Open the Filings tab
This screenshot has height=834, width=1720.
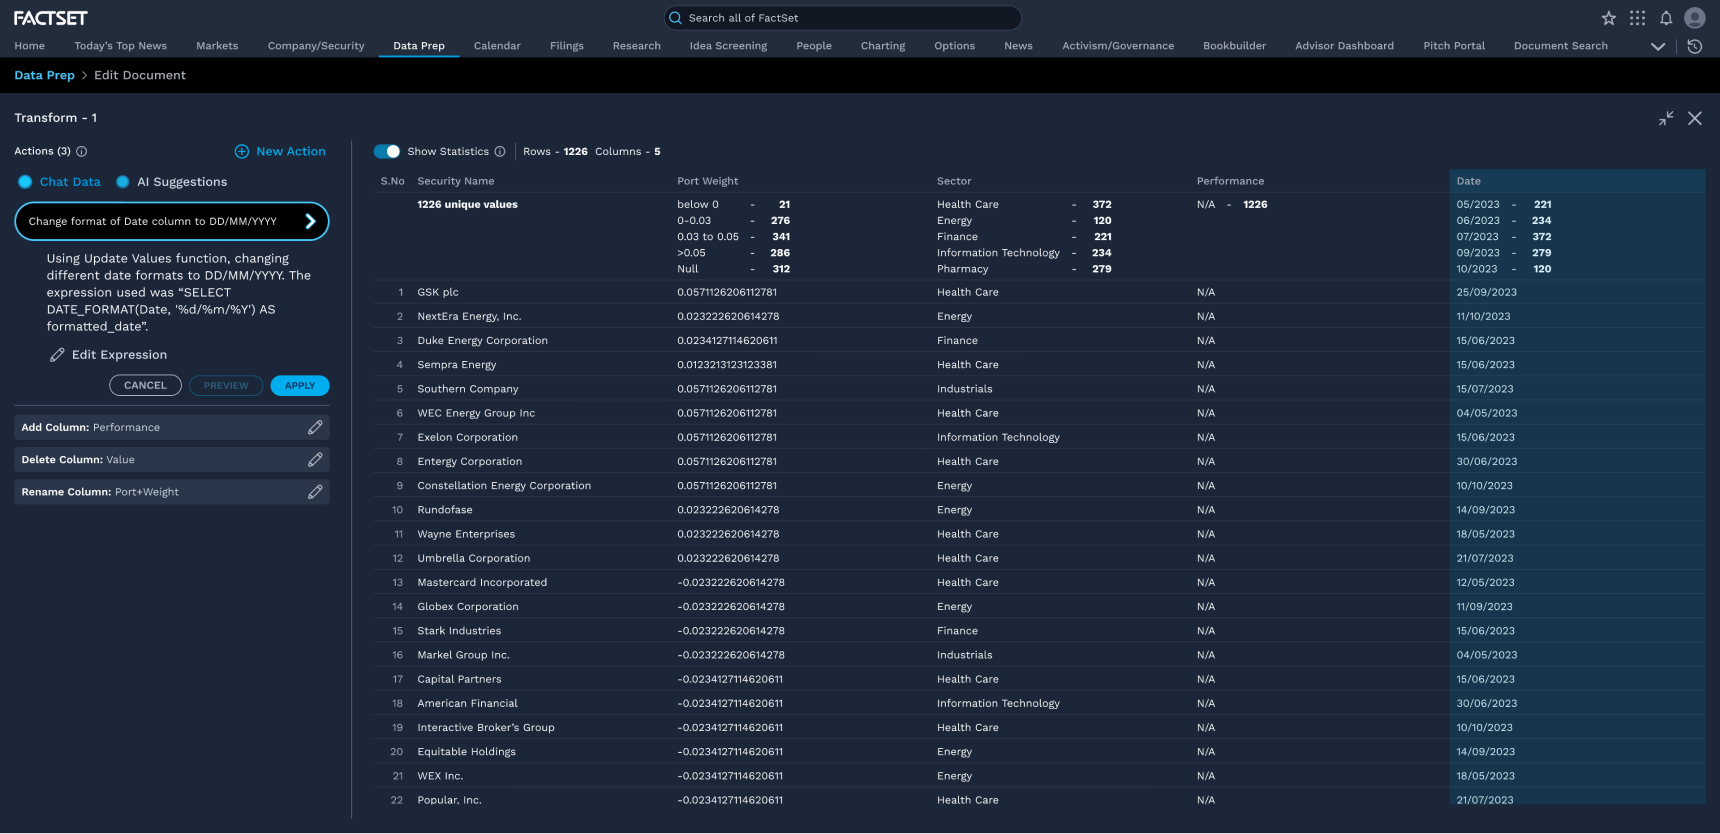coord(567,46)
